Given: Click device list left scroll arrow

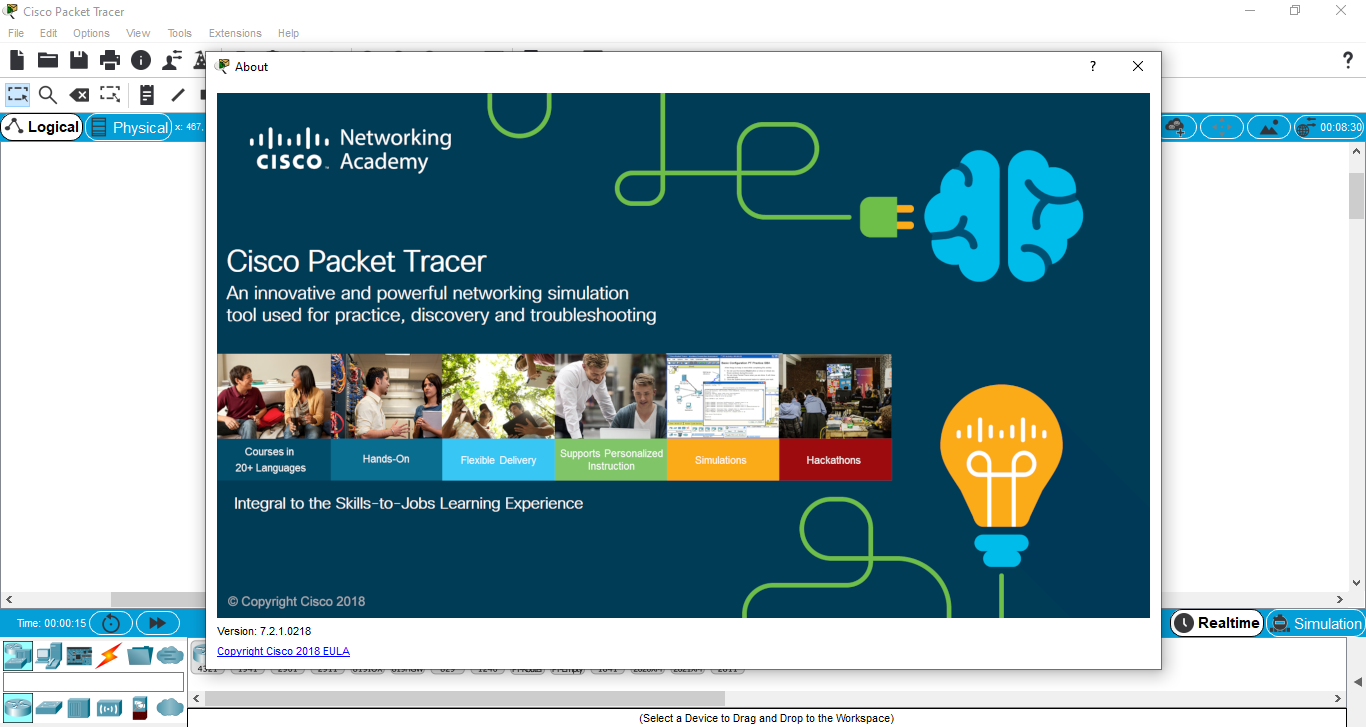Looking at the screenshot, I should pos(195,698).
